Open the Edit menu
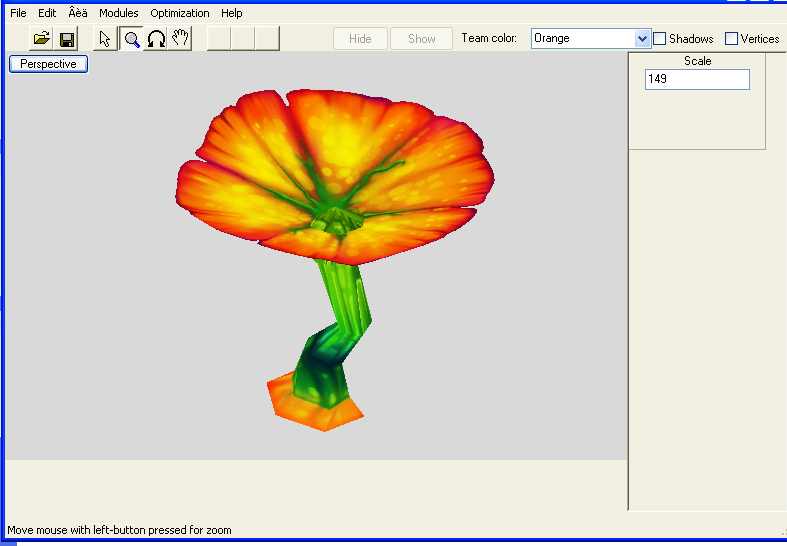Image resolution: width=787 pixels, height=546 pixels. 47,13
